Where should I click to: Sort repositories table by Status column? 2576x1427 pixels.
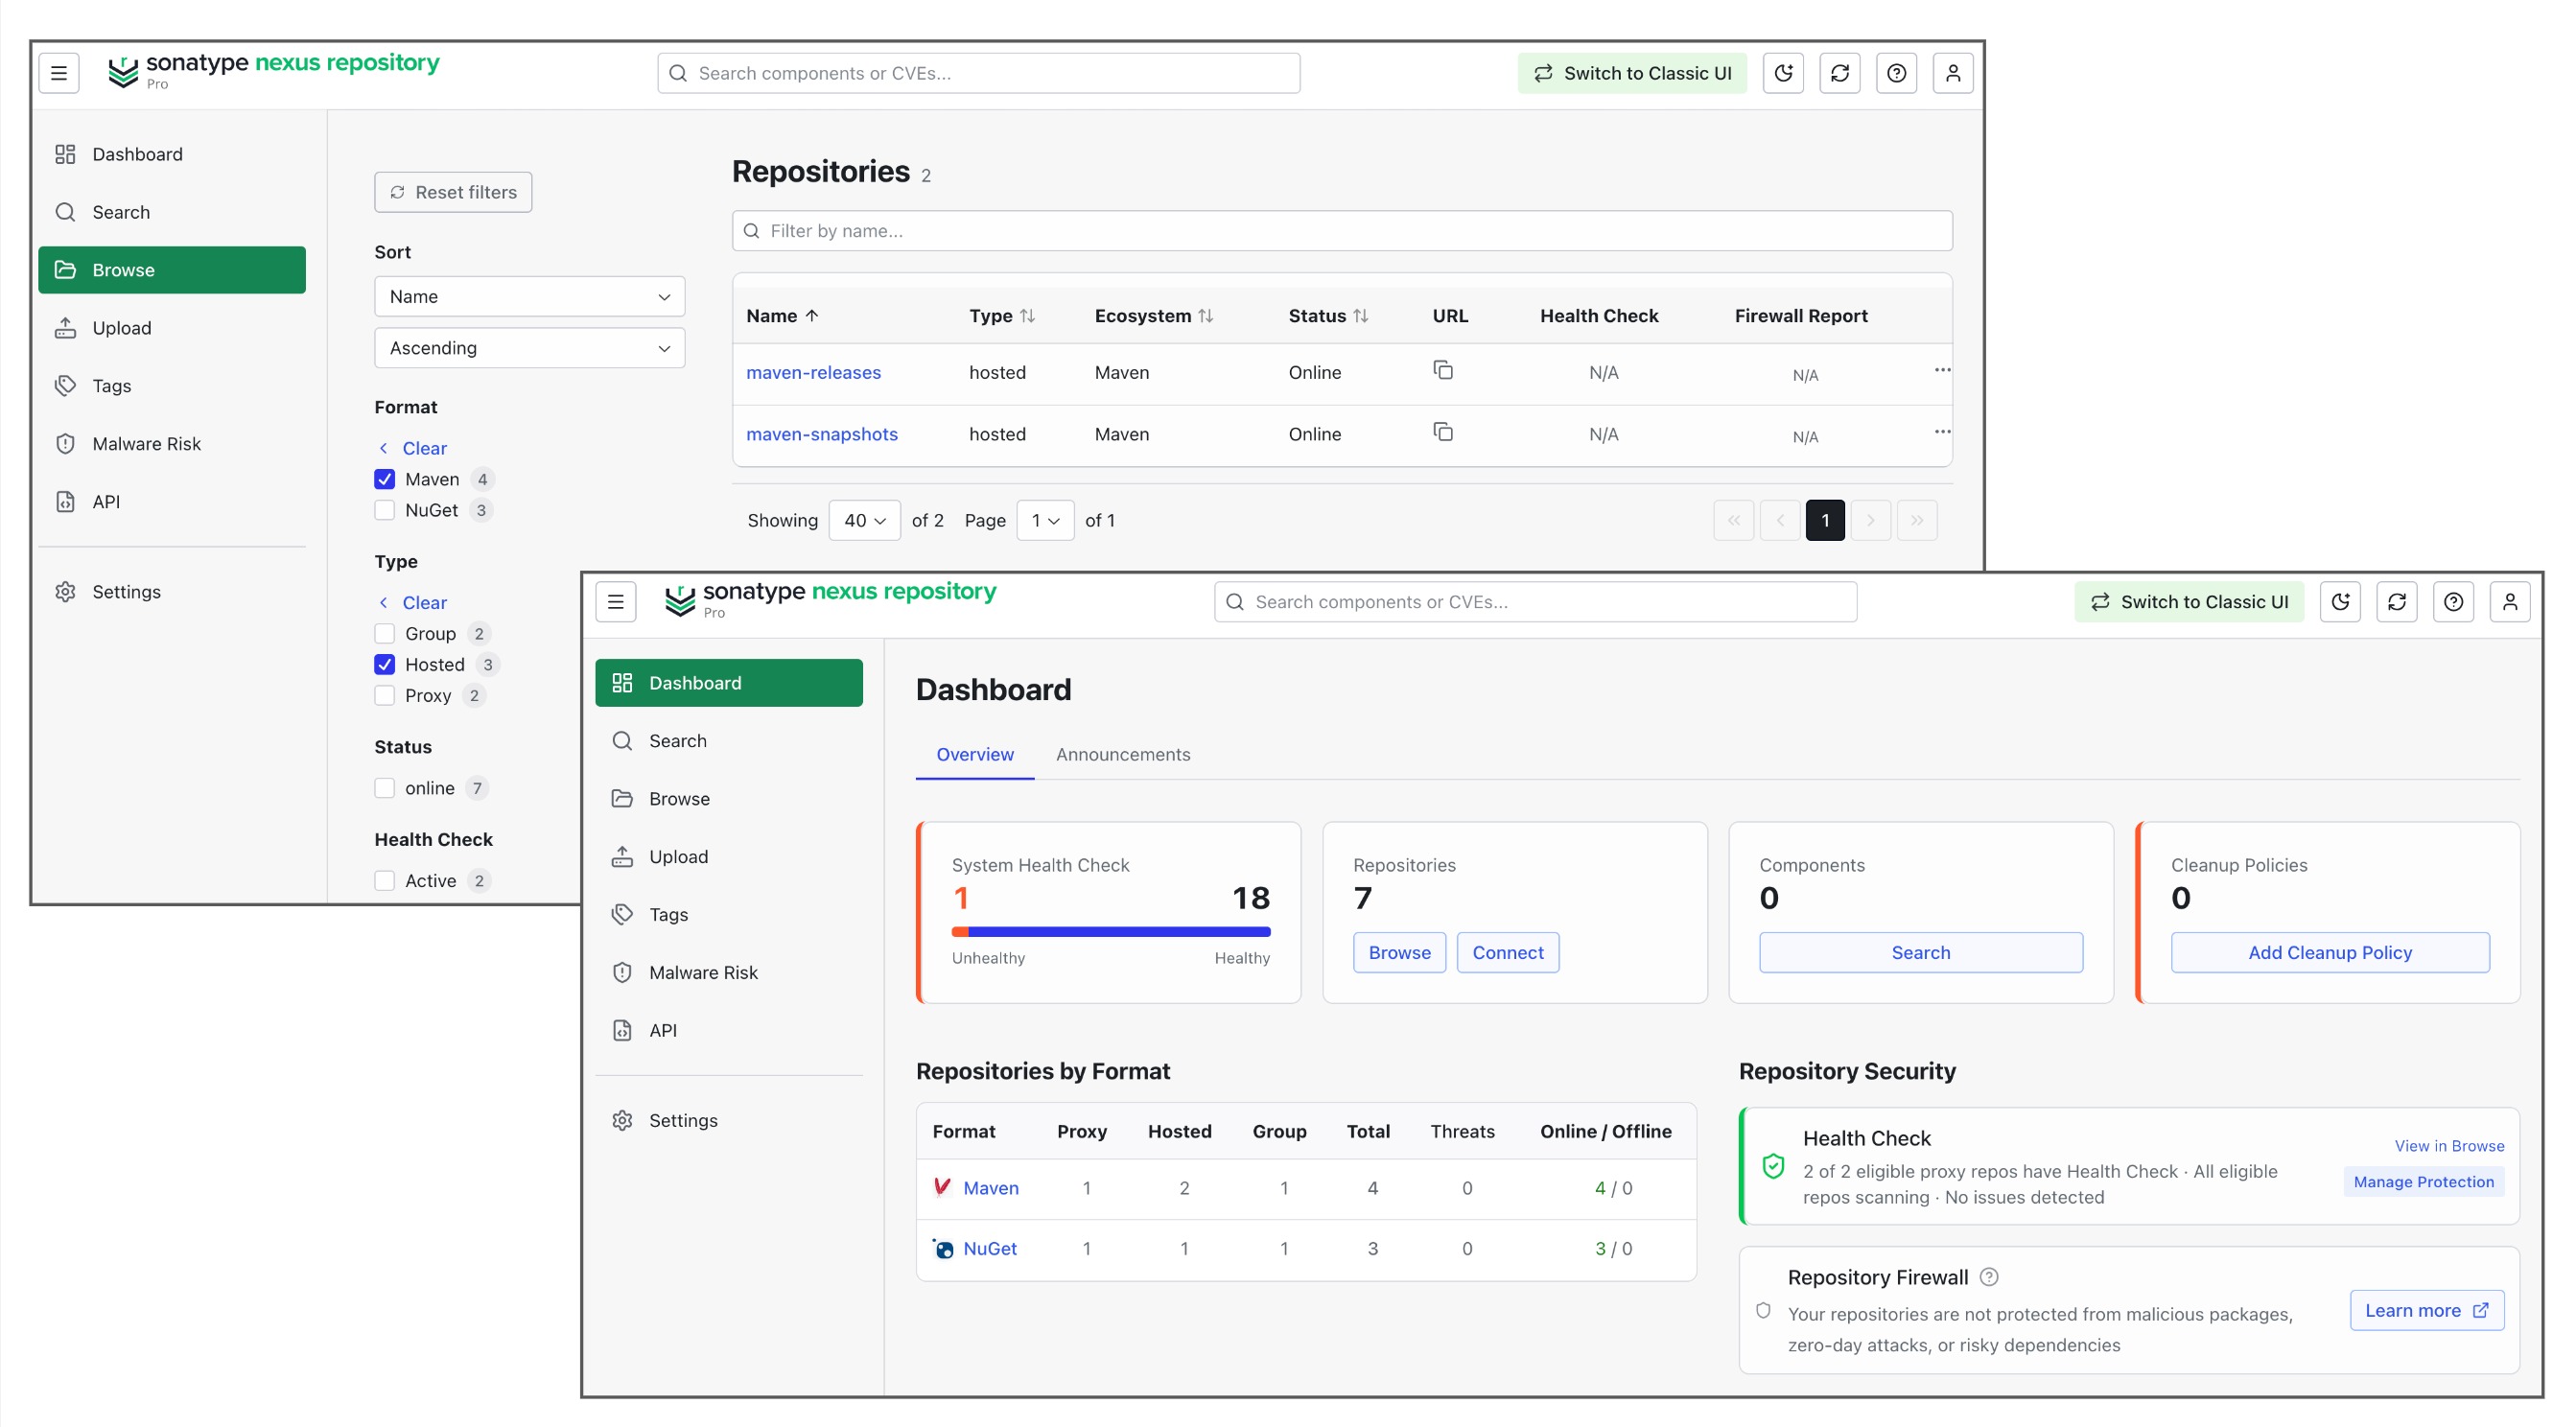[1361, 316]
